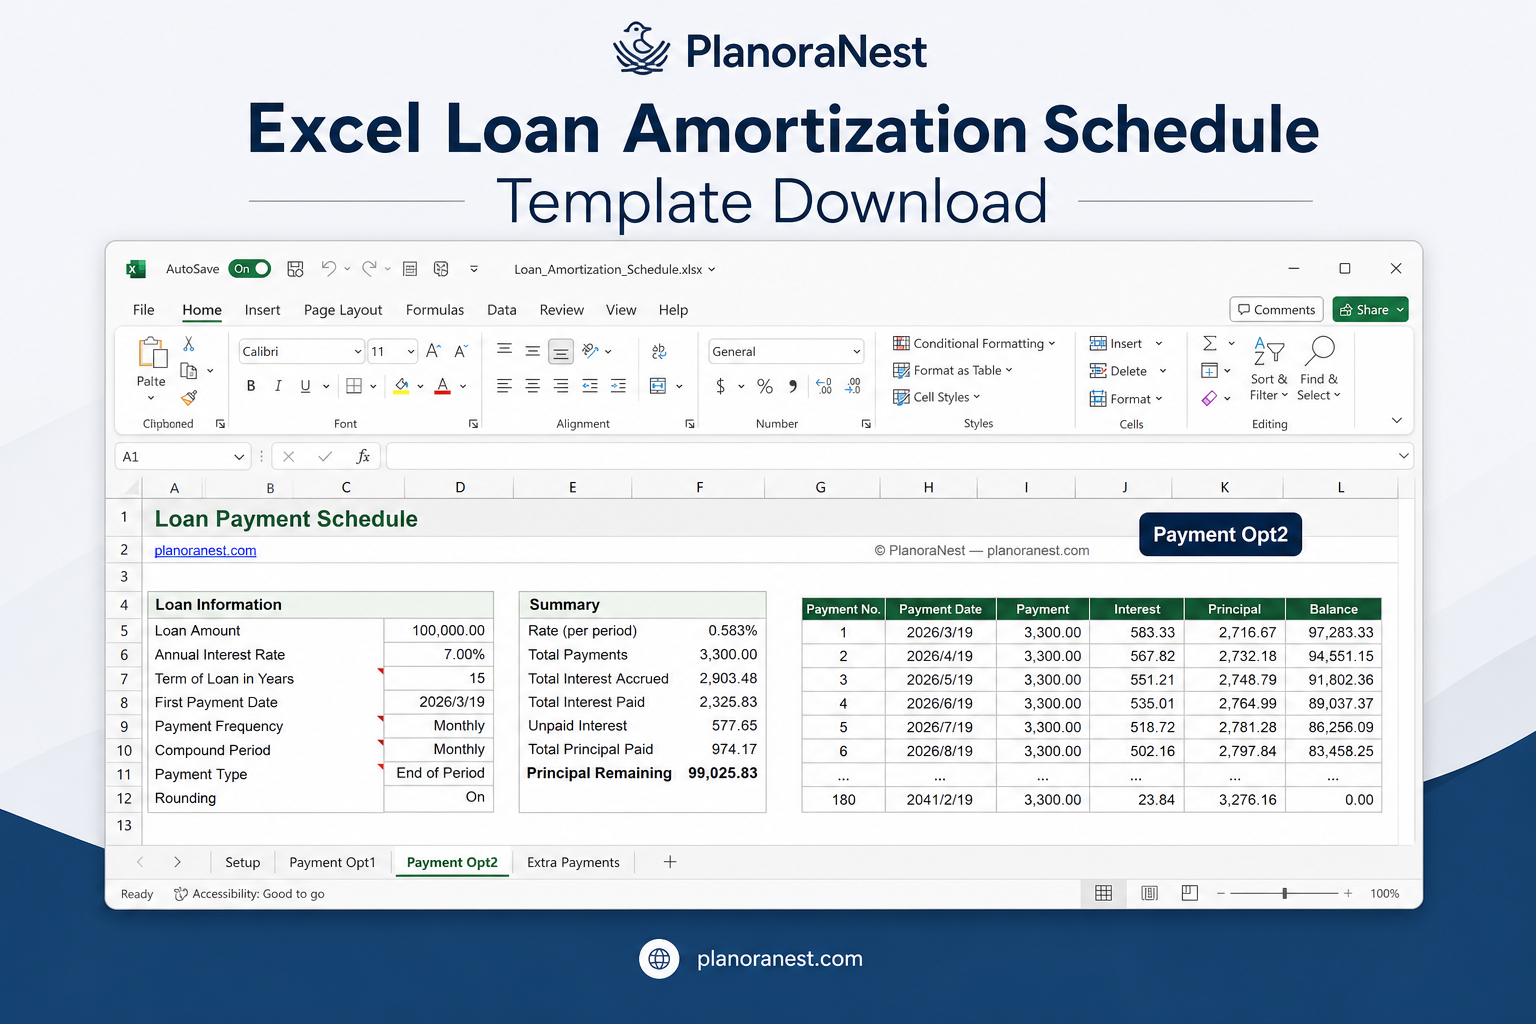This screenshot has width=1536, height=1024.
Task: Apply Underline formatting
Action: [x=305, y=386]
